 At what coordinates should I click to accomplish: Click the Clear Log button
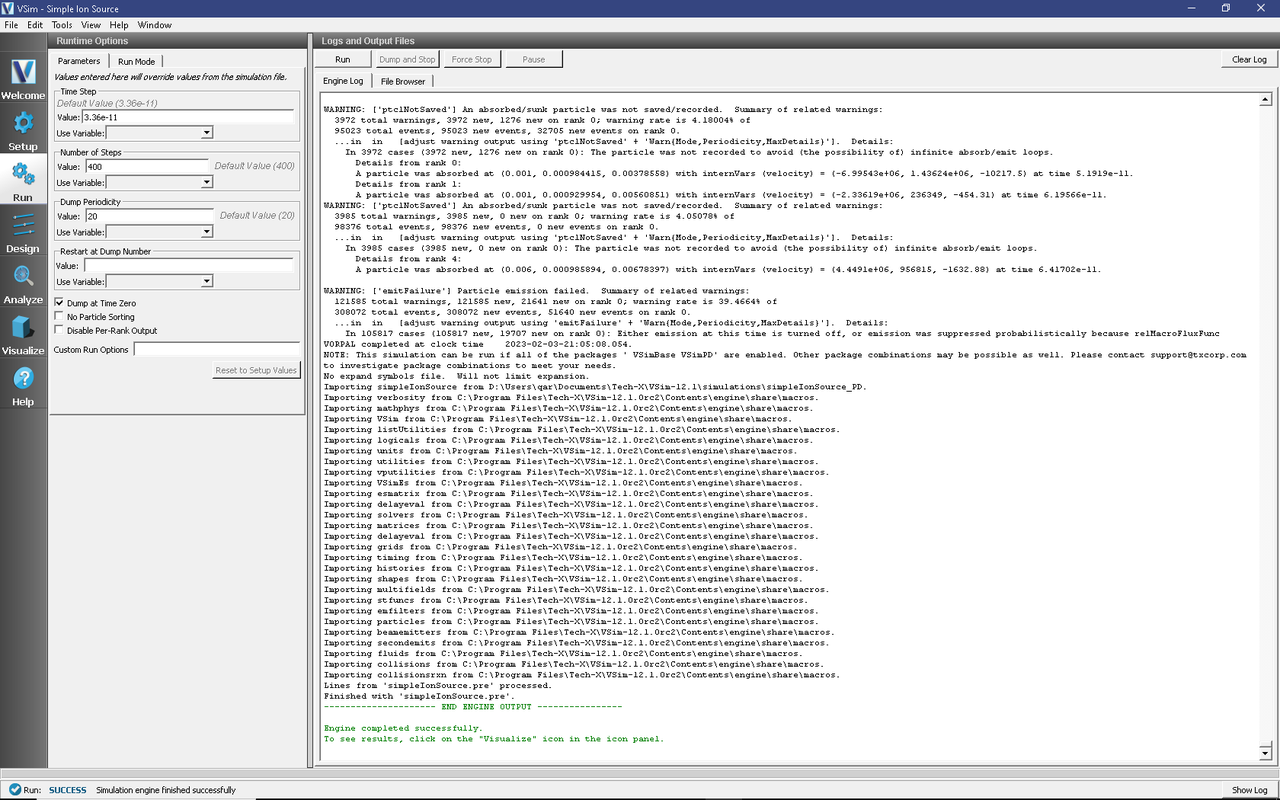click(1248, 60)
